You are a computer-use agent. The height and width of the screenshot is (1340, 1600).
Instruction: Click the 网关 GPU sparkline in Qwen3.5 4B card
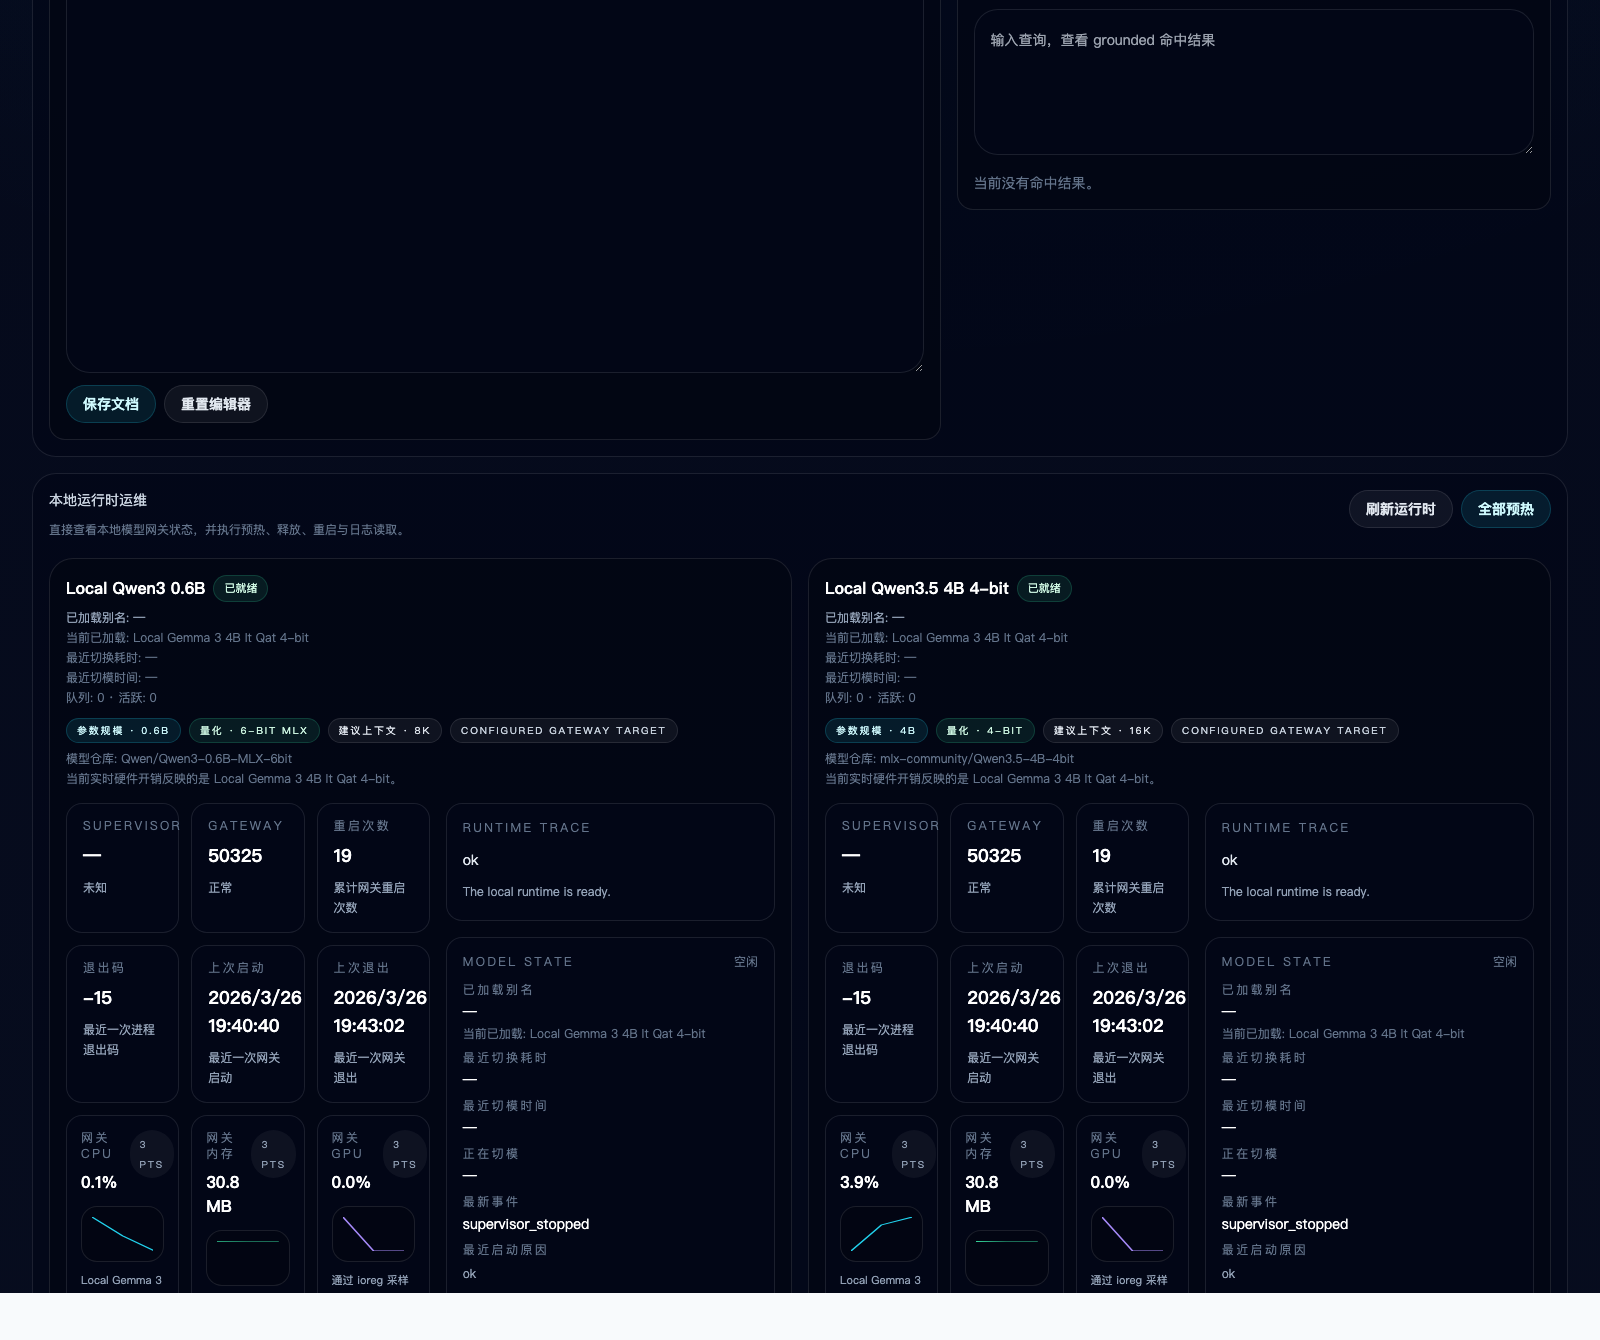[1132, 1234]
